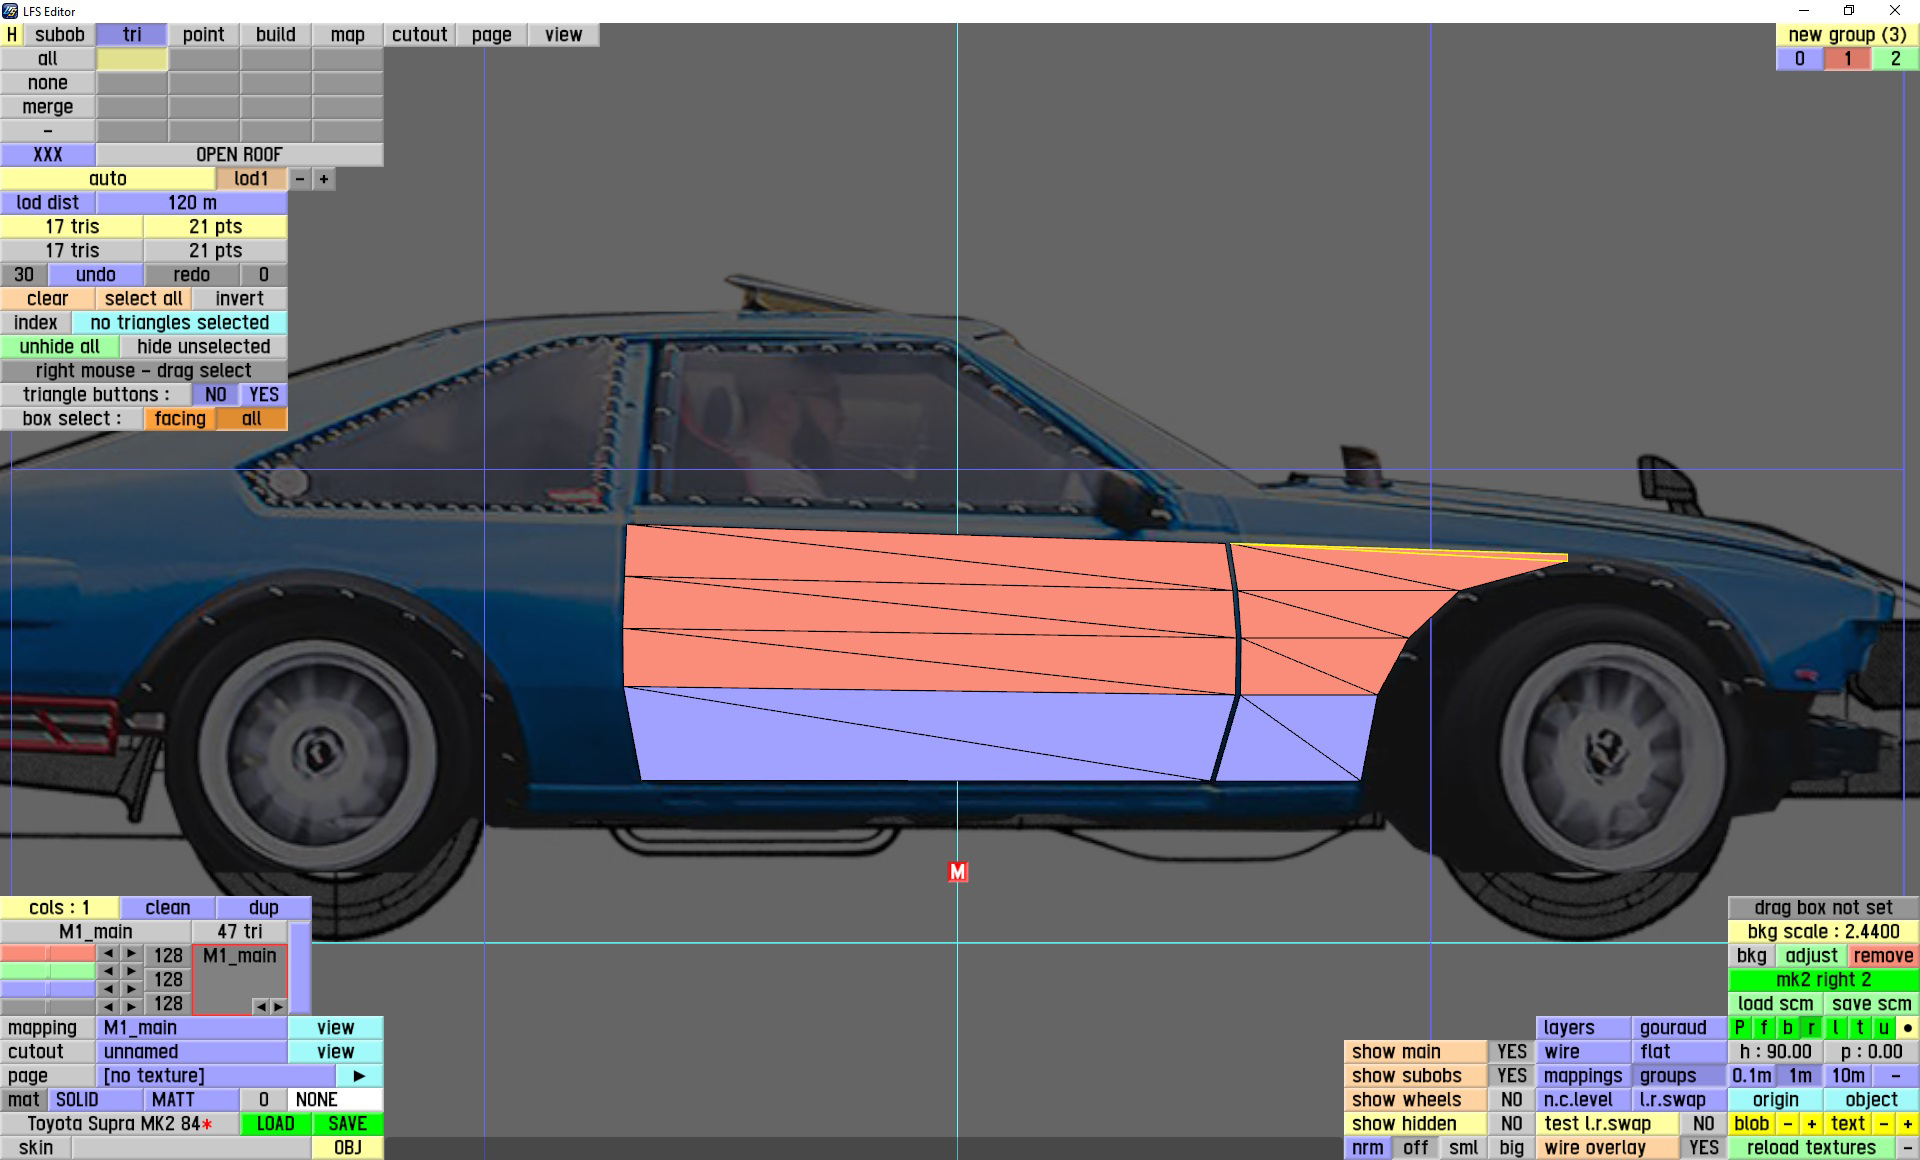
Task: Select group 2 in new group panel
Action: (x=1895, y=59)
